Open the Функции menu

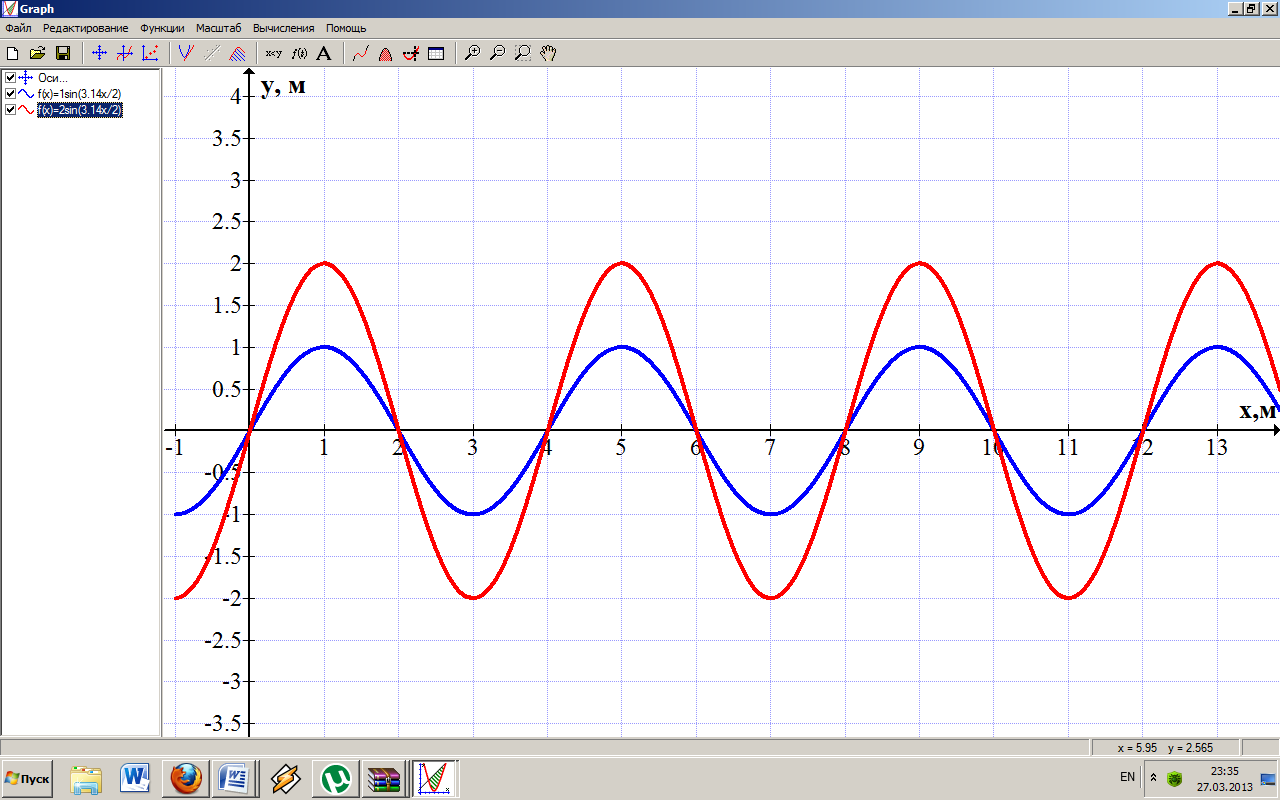pyautogui.click(x=162, y=28)
